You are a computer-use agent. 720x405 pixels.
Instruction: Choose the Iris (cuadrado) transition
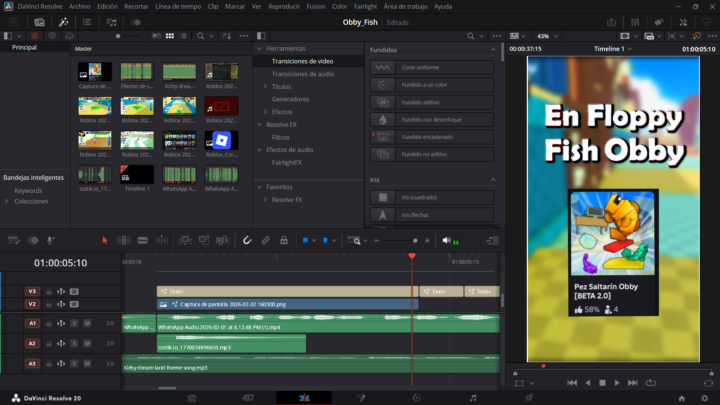pos(432,197)
